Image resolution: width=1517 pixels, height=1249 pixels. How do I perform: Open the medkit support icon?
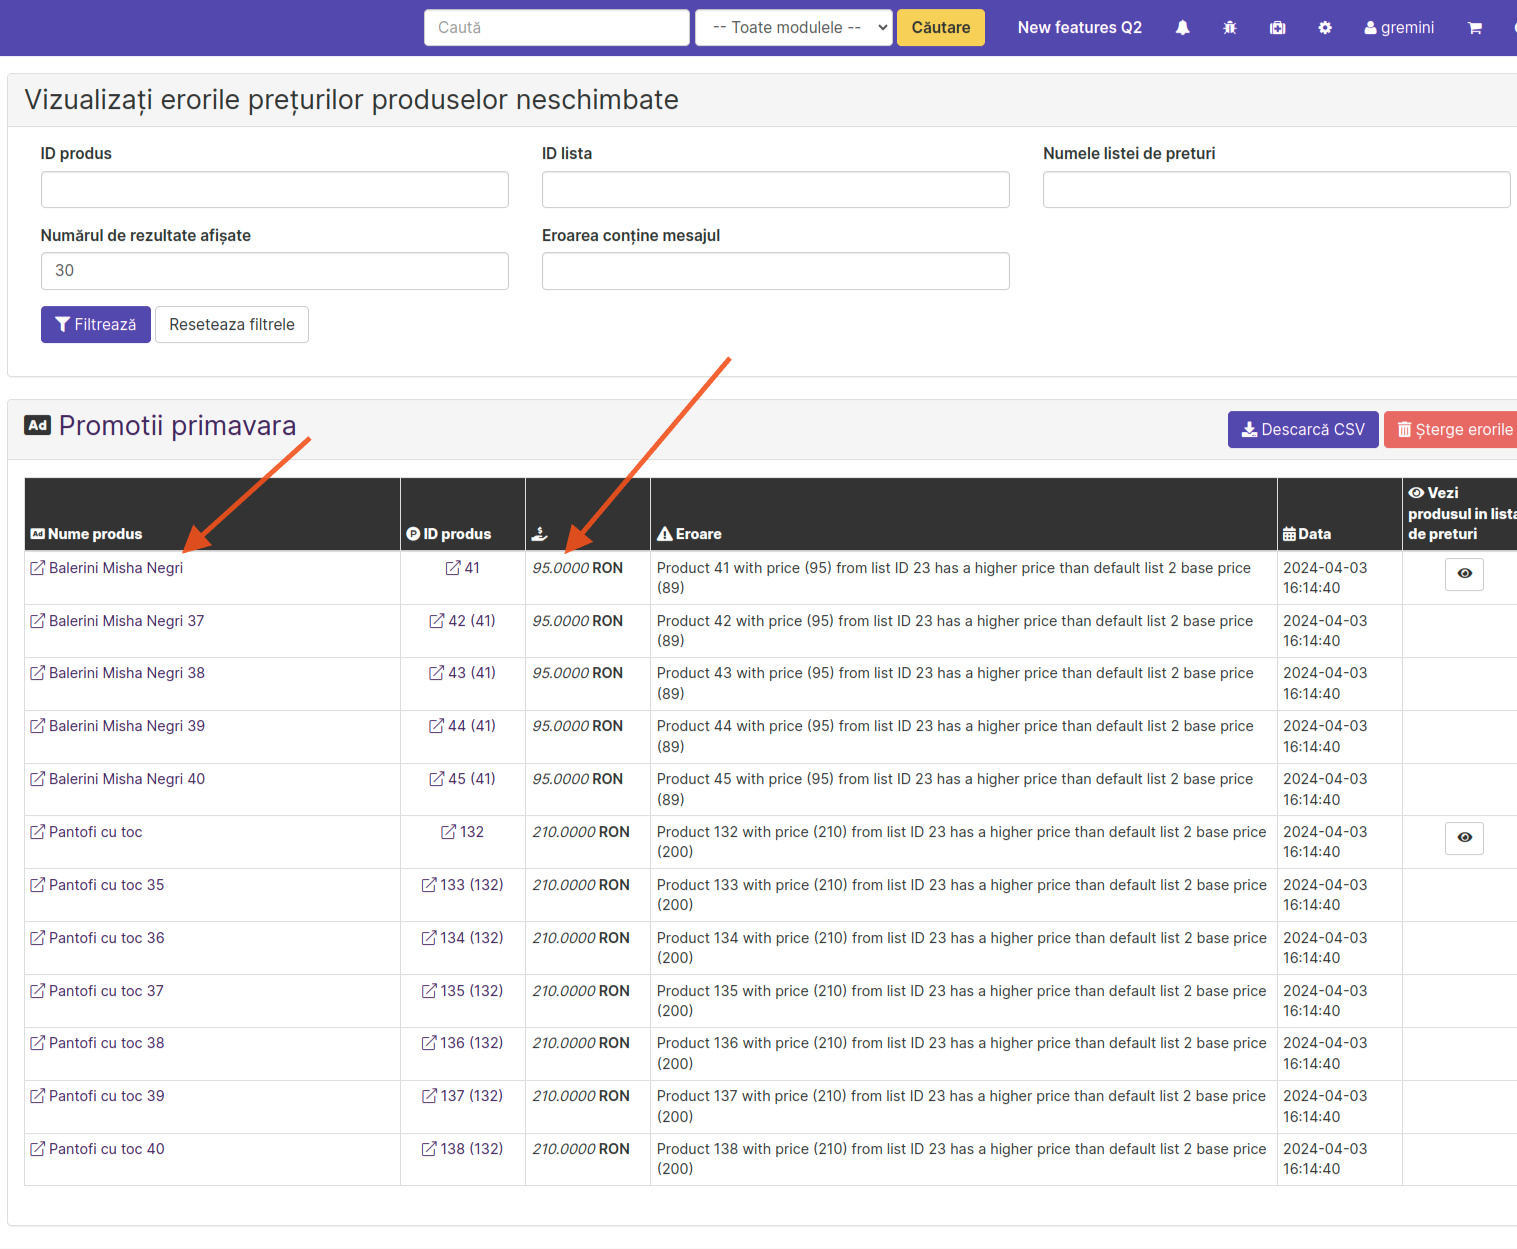coord(1277,28)
